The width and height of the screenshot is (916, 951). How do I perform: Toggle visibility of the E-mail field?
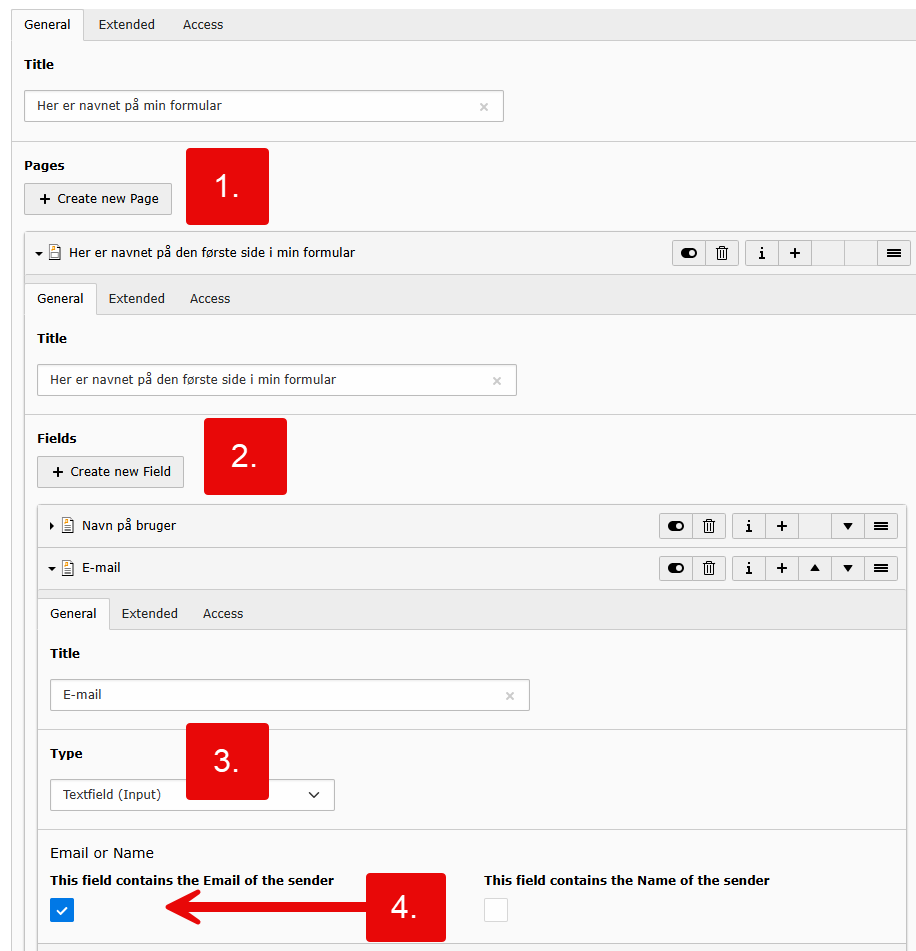pos(676,568)
